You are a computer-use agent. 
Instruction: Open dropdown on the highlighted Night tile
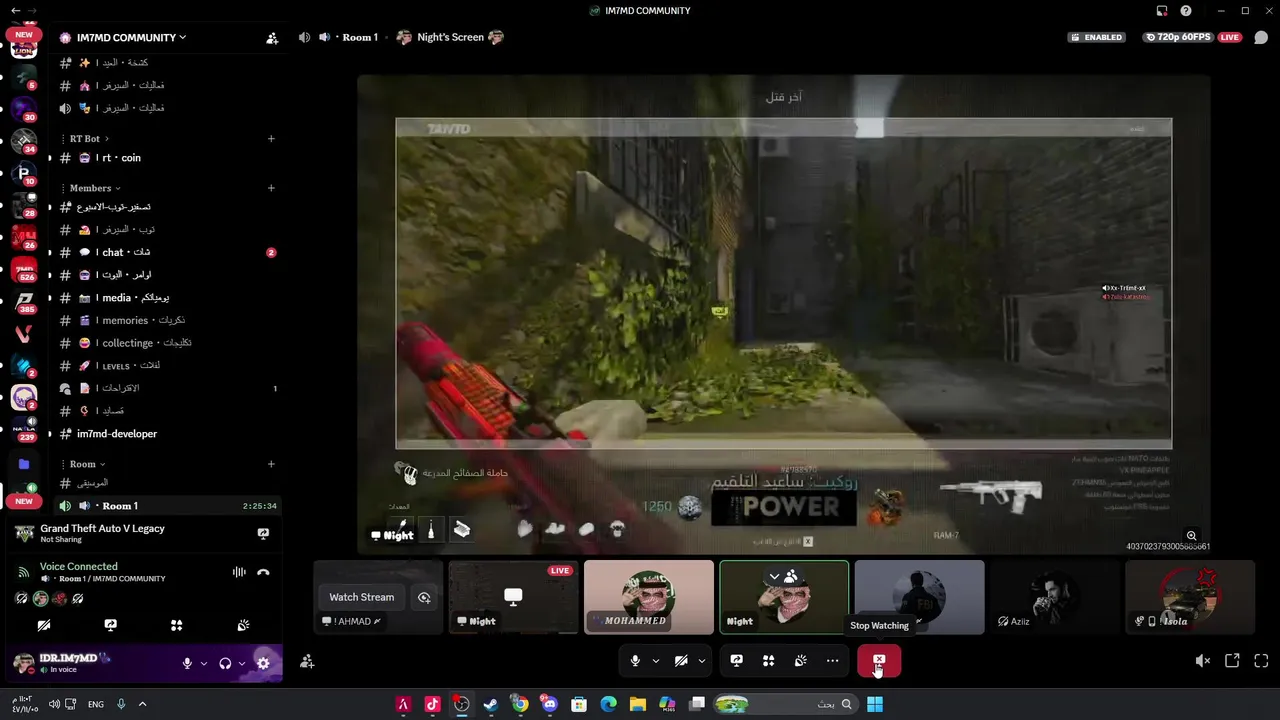[774, 576]
